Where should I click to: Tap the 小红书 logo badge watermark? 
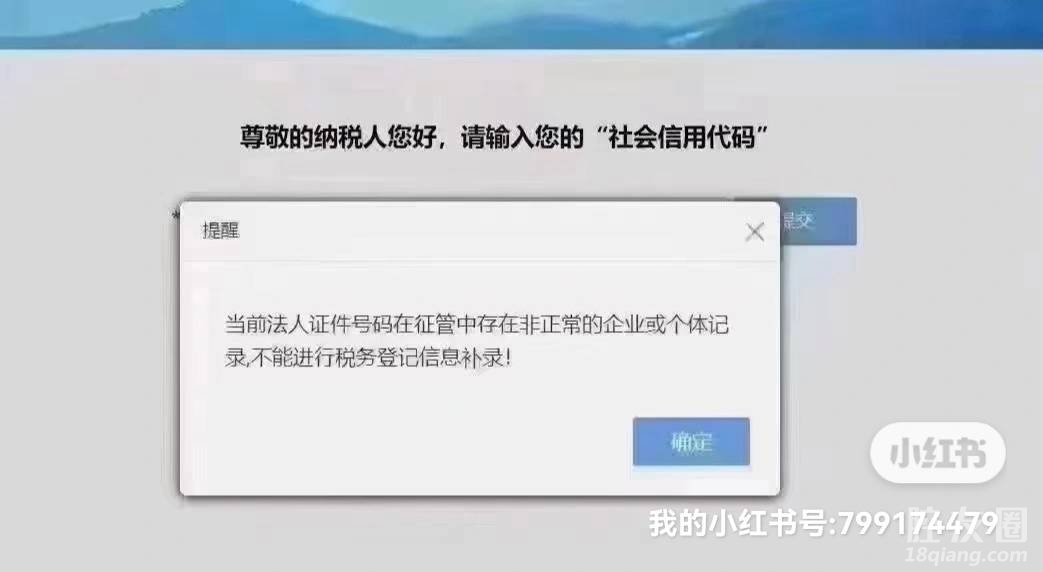click(x=938, y=453)
